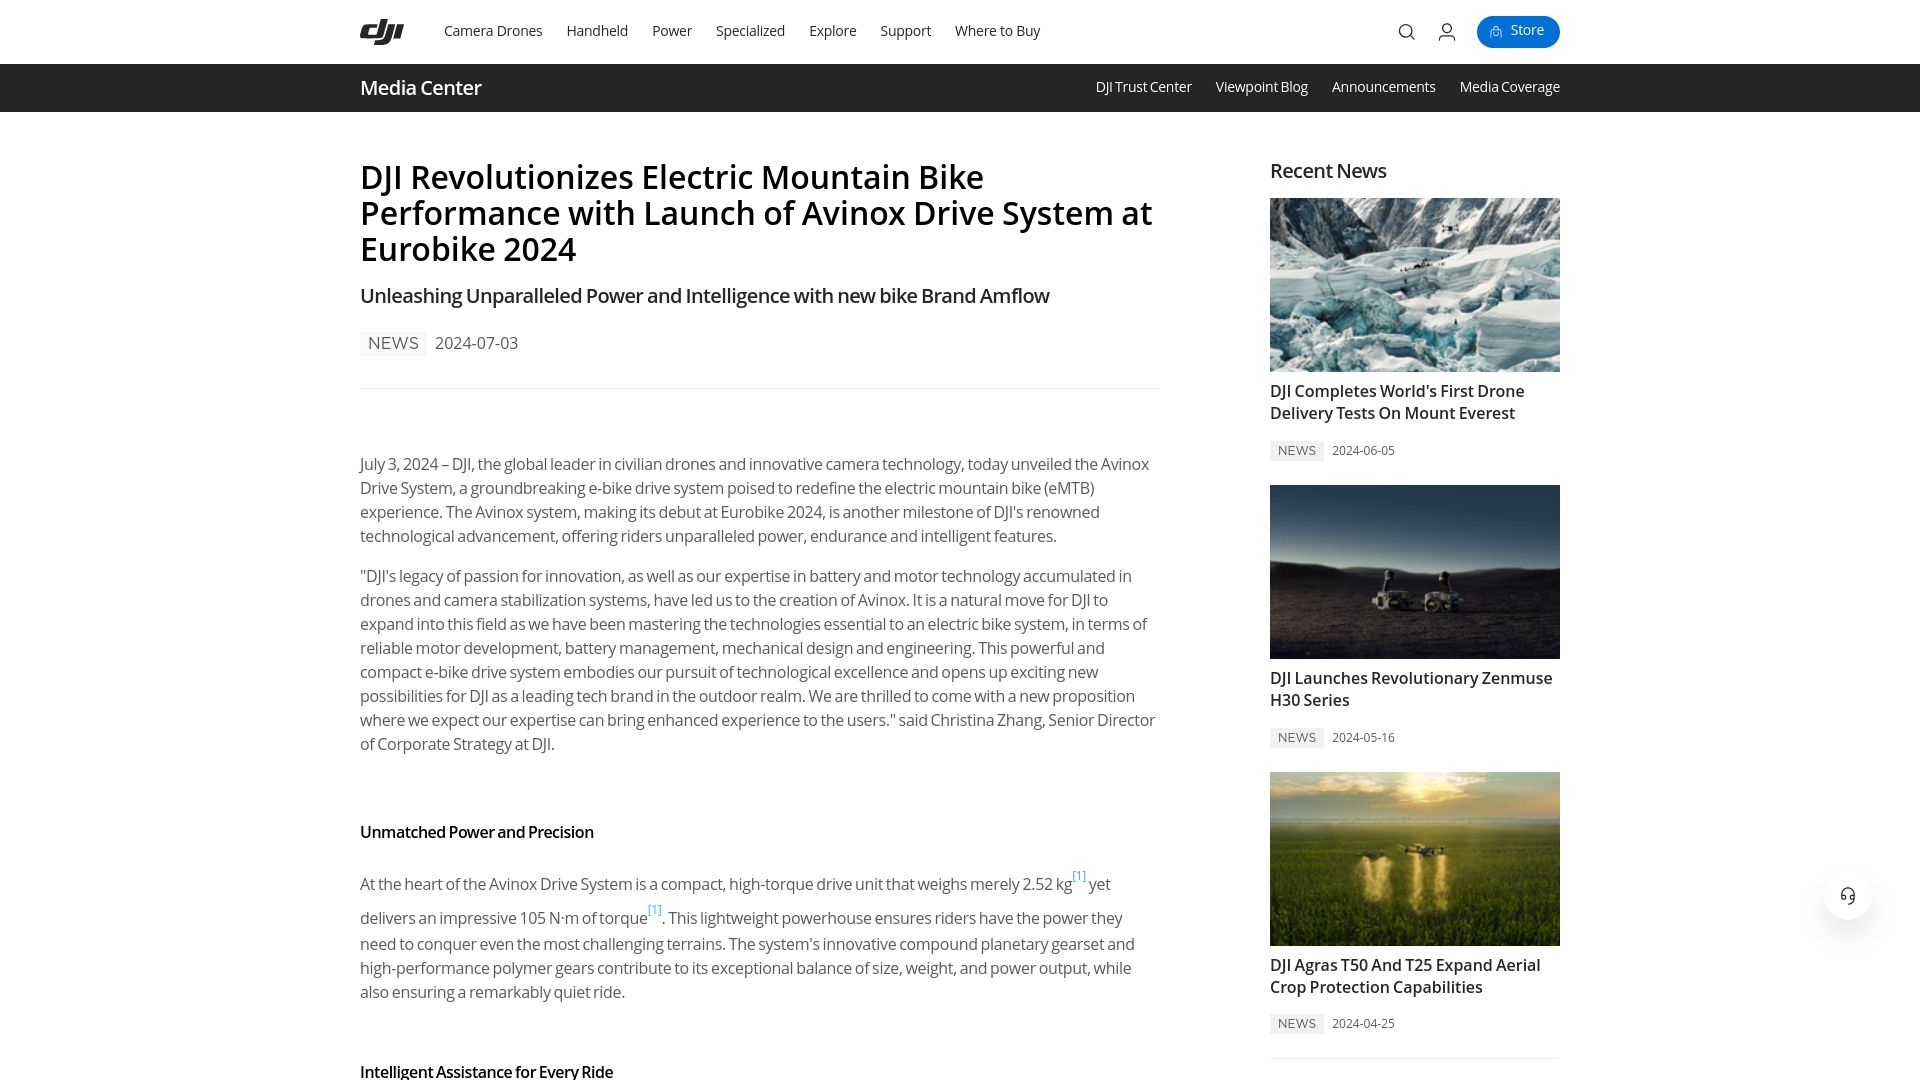Screen dimensions: 1920x1080
Task: Visit DJI Trust Center
Action: click(1143, 87)
